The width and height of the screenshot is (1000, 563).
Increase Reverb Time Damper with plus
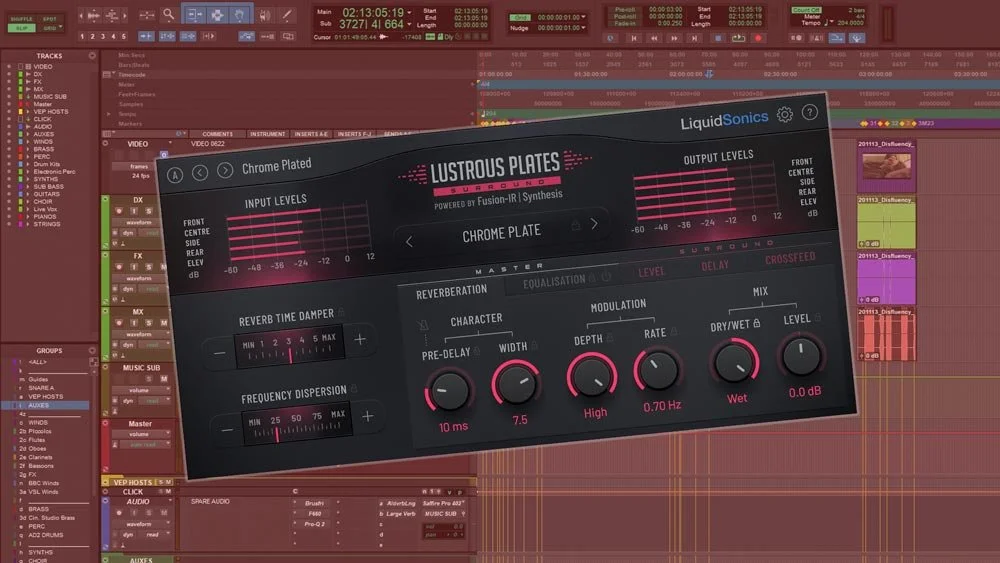click(360, 339)
